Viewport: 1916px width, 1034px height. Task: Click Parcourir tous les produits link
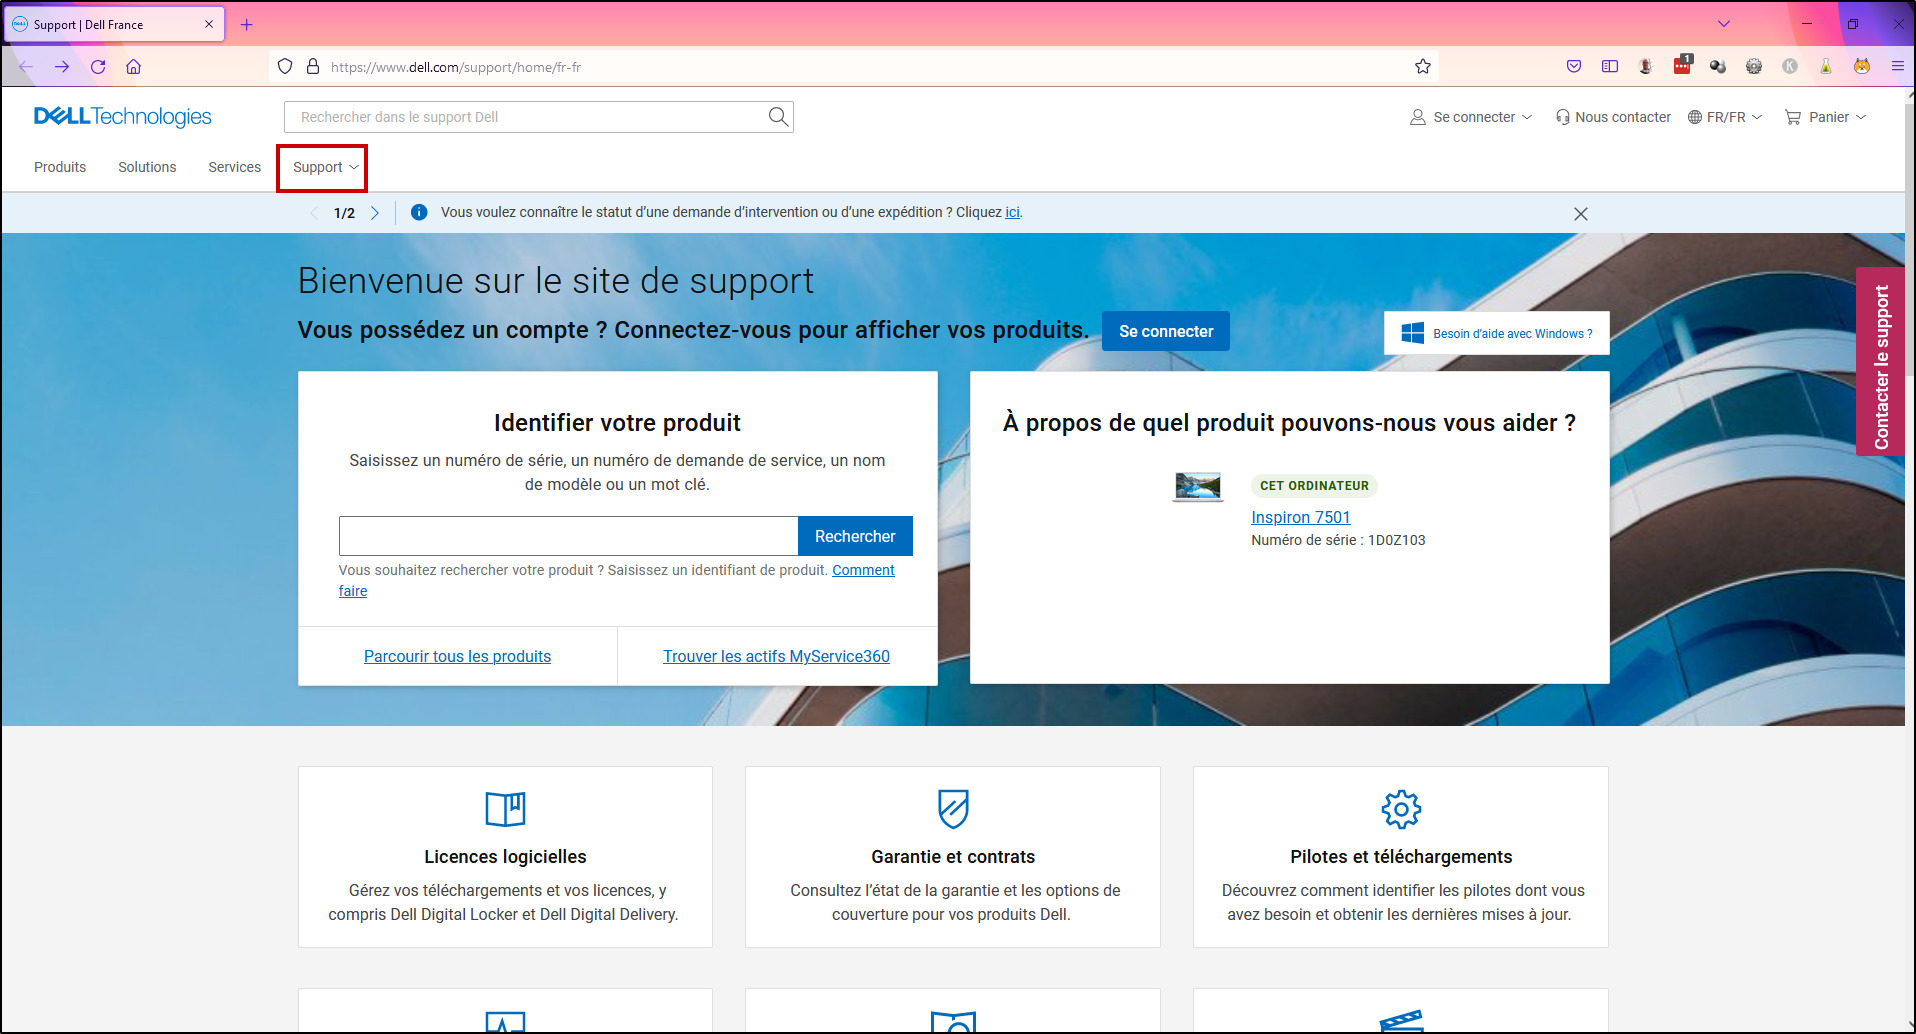point(457,656)
